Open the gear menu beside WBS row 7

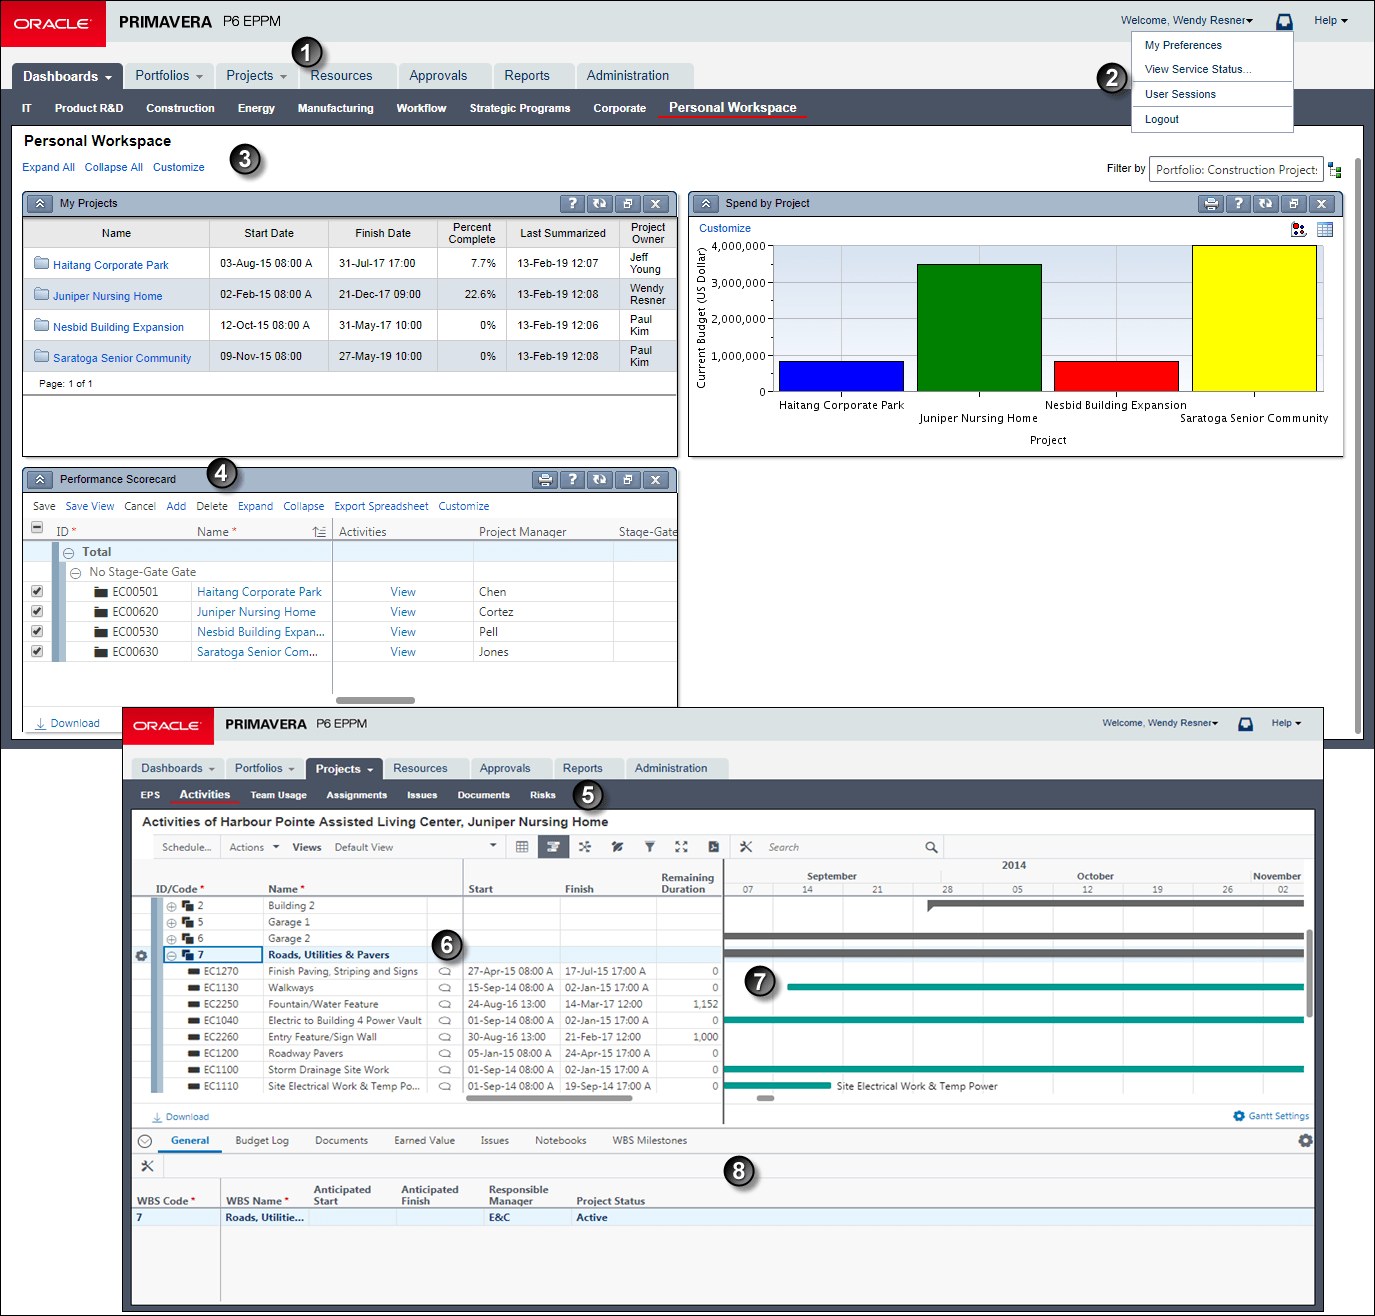[x=141, y=956]
